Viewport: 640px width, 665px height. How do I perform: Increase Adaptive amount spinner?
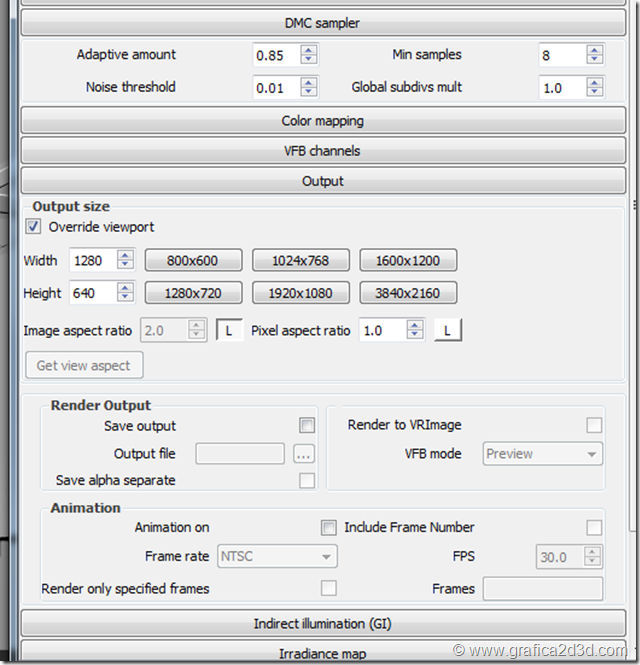[309, 50]
